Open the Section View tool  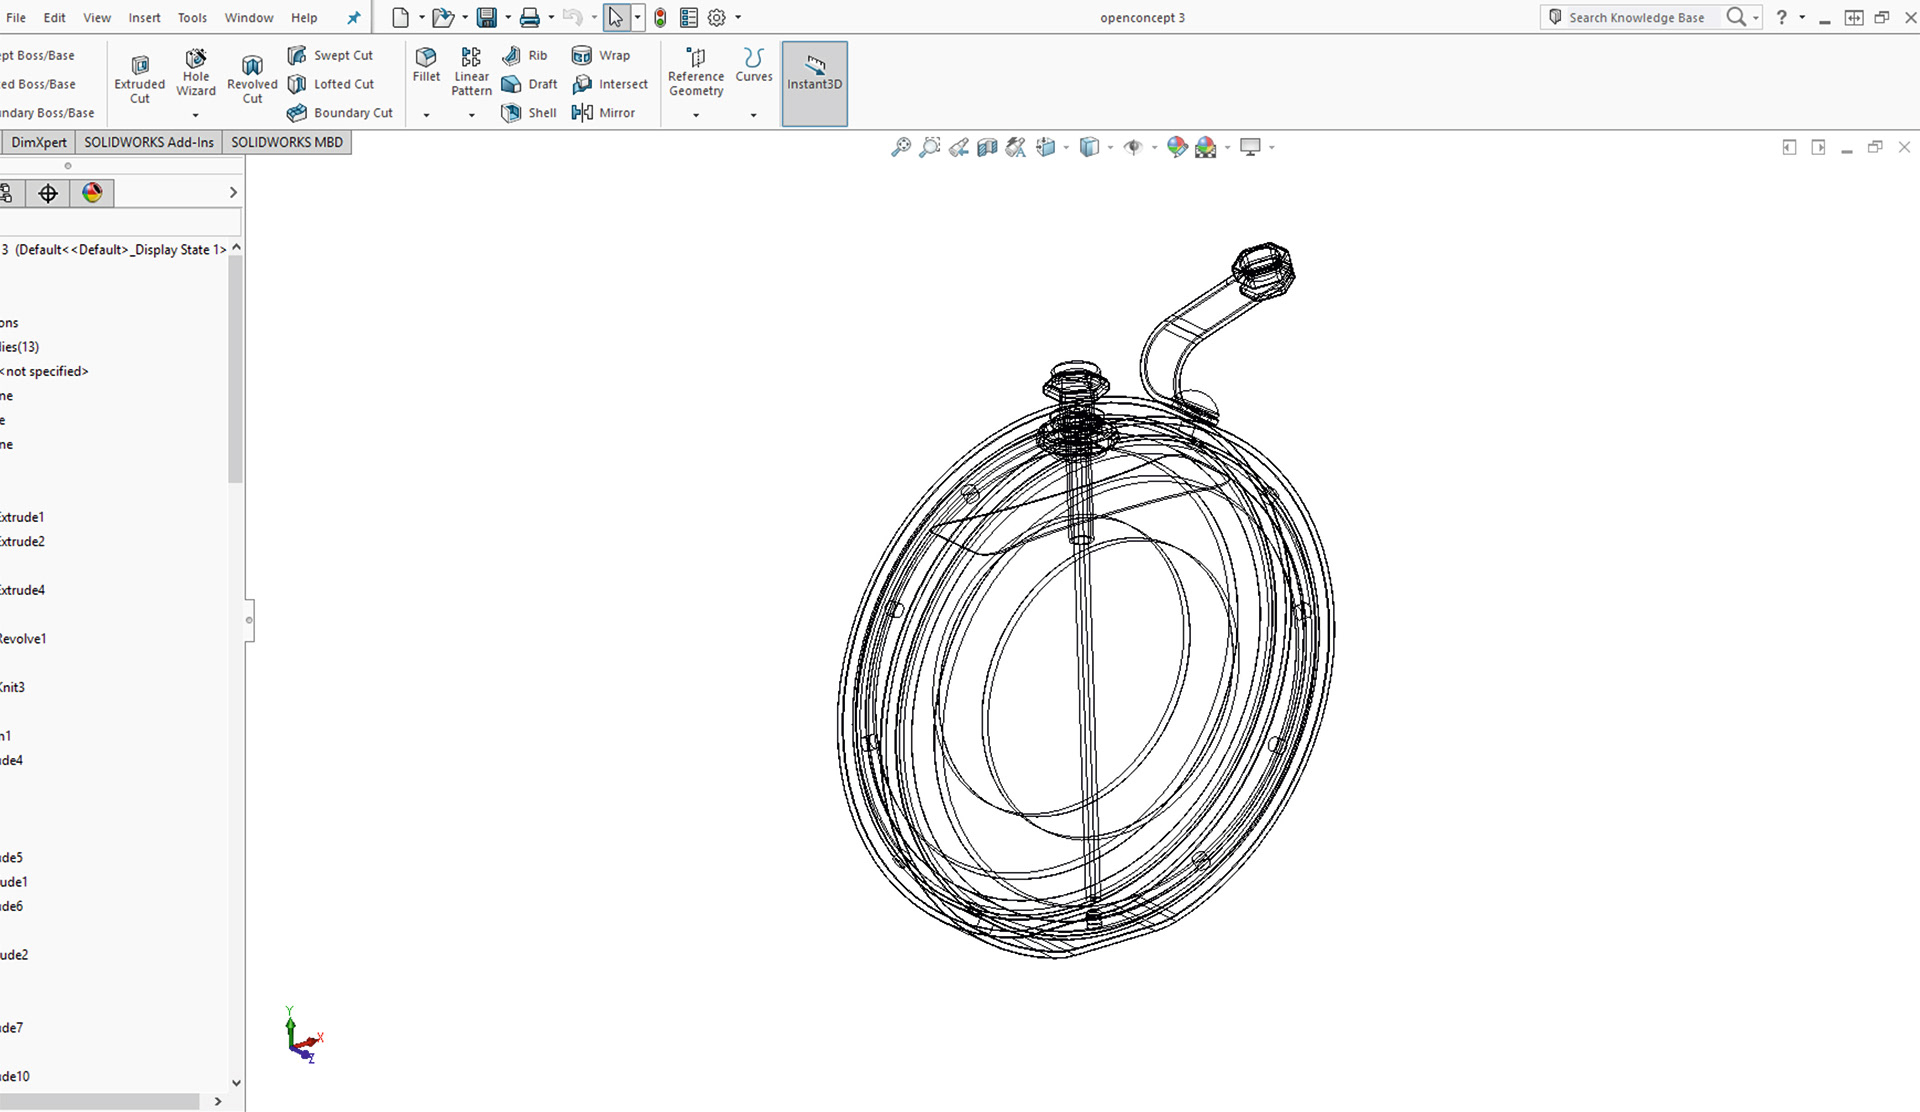point(986,147)
